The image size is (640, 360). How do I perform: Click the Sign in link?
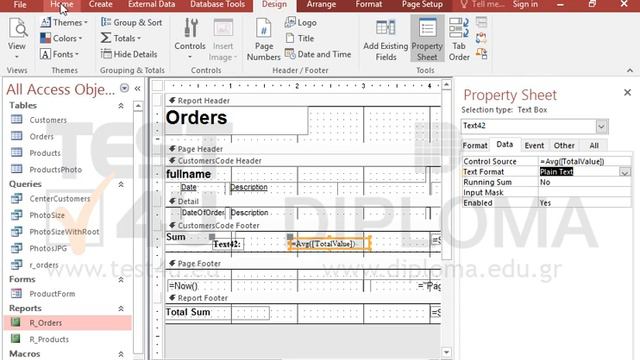coord(525,4)
